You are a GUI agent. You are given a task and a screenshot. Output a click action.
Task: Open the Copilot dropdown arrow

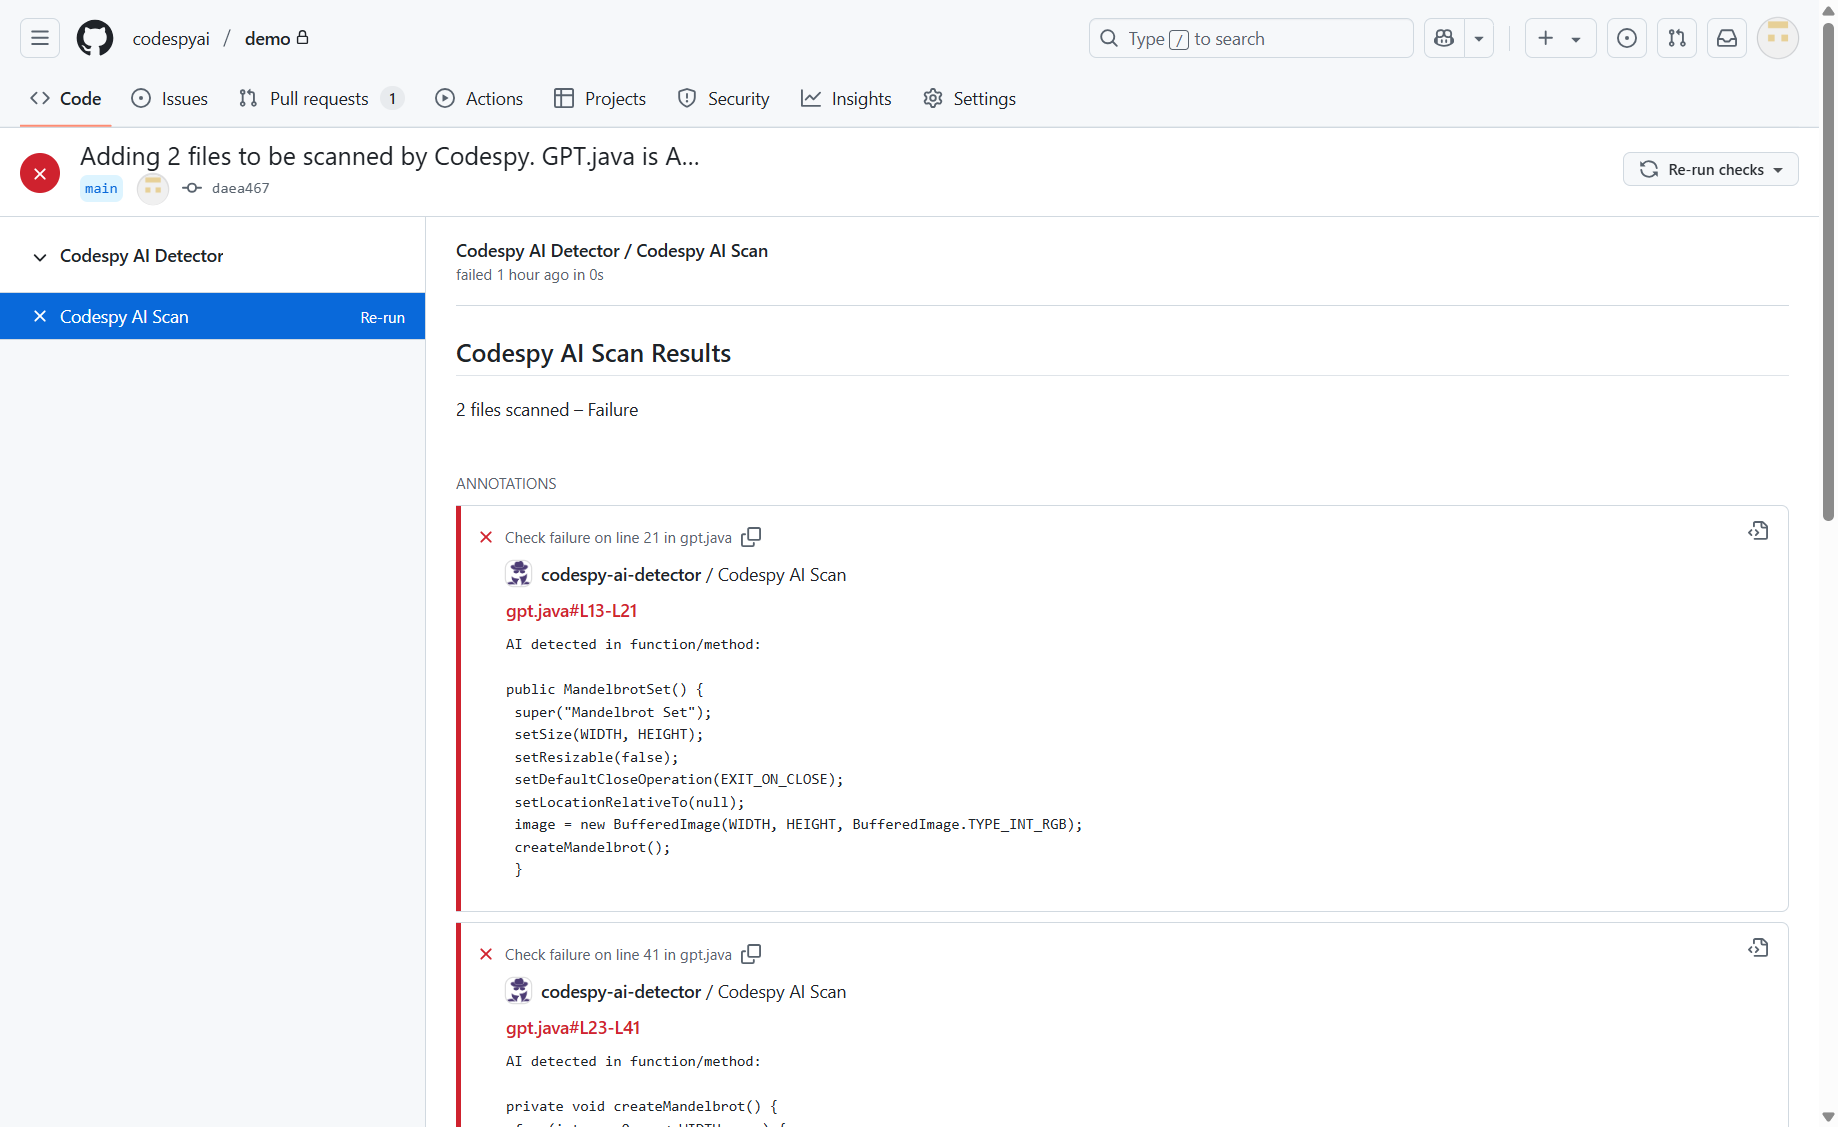(1479, 38)
